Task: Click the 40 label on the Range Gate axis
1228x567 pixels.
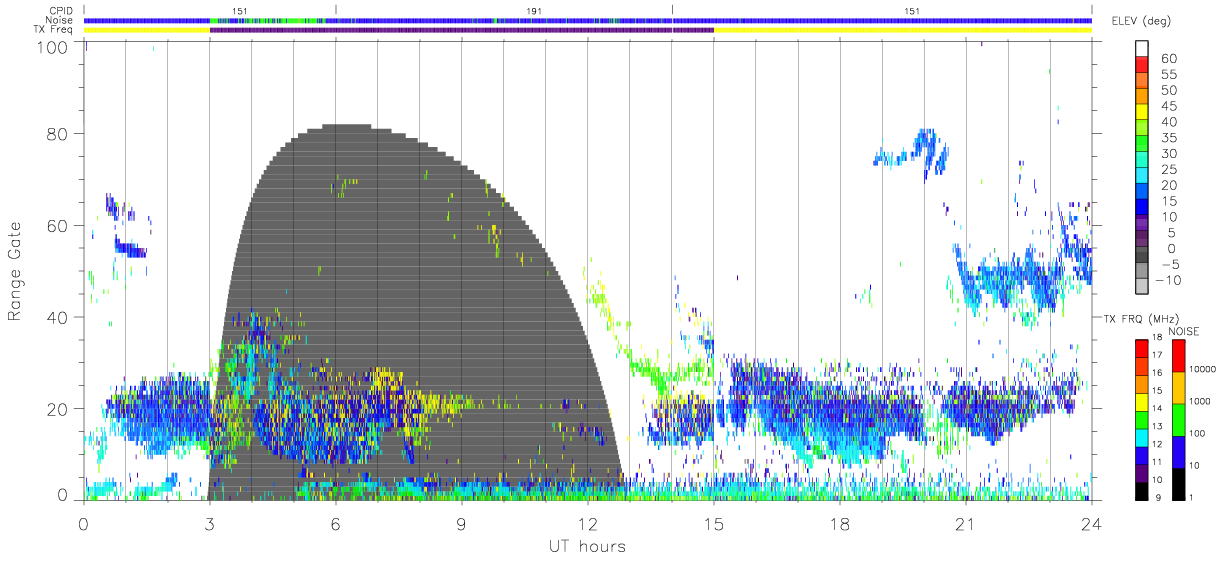Action: [57, 317]
